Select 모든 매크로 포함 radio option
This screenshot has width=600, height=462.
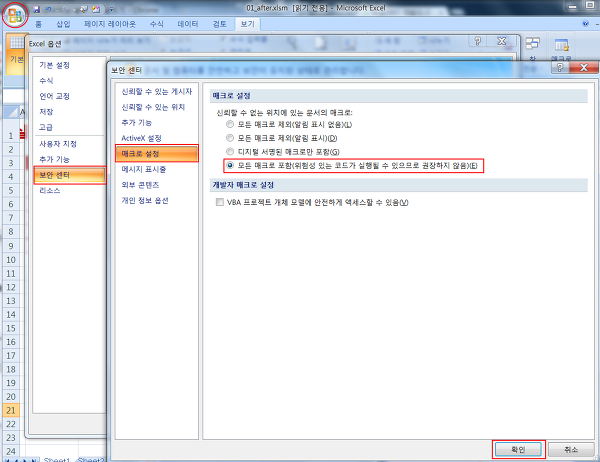click(x=230, y=165)
